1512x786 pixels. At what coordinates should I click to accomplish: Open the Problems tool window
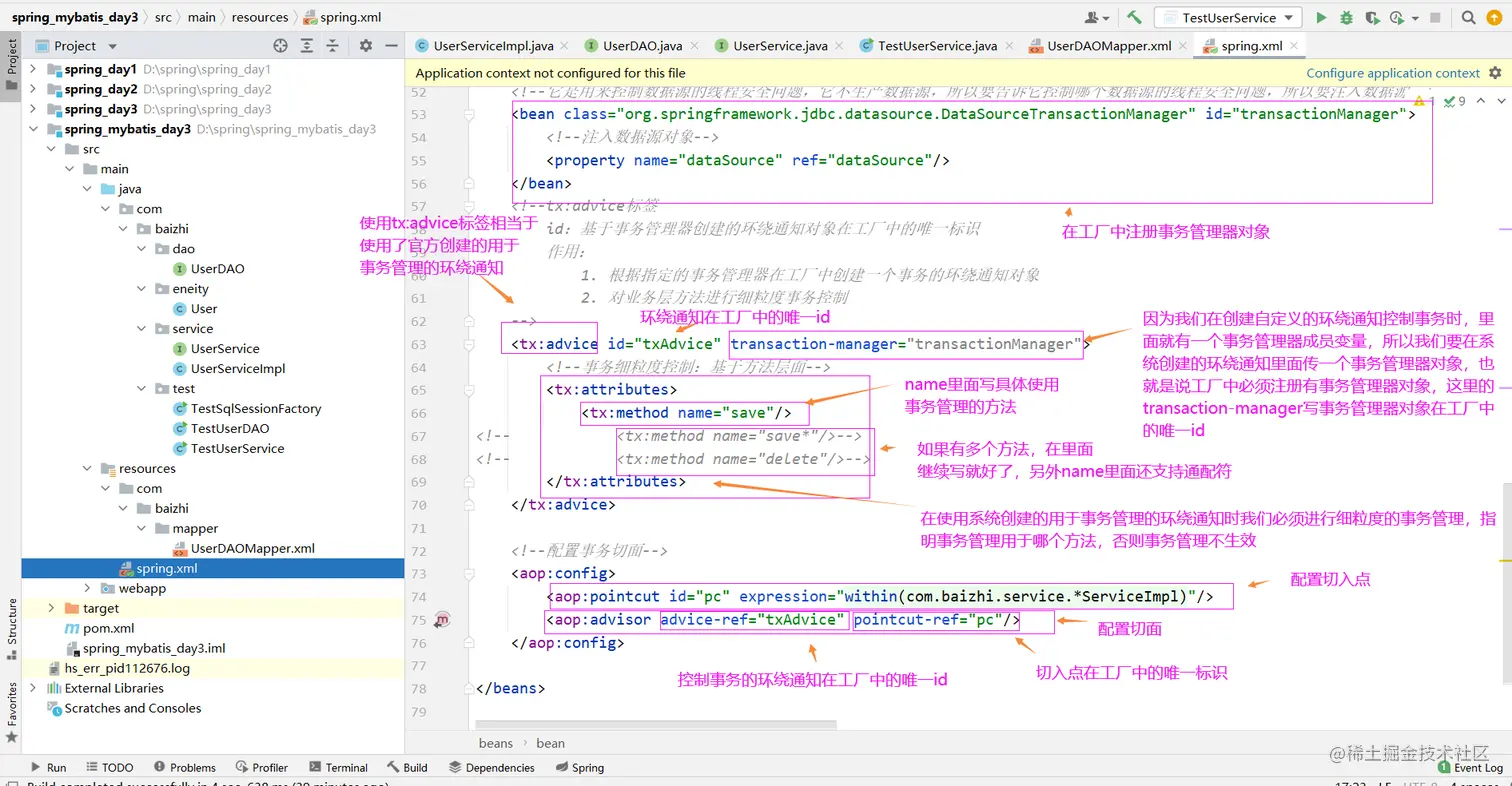[184, 767]
